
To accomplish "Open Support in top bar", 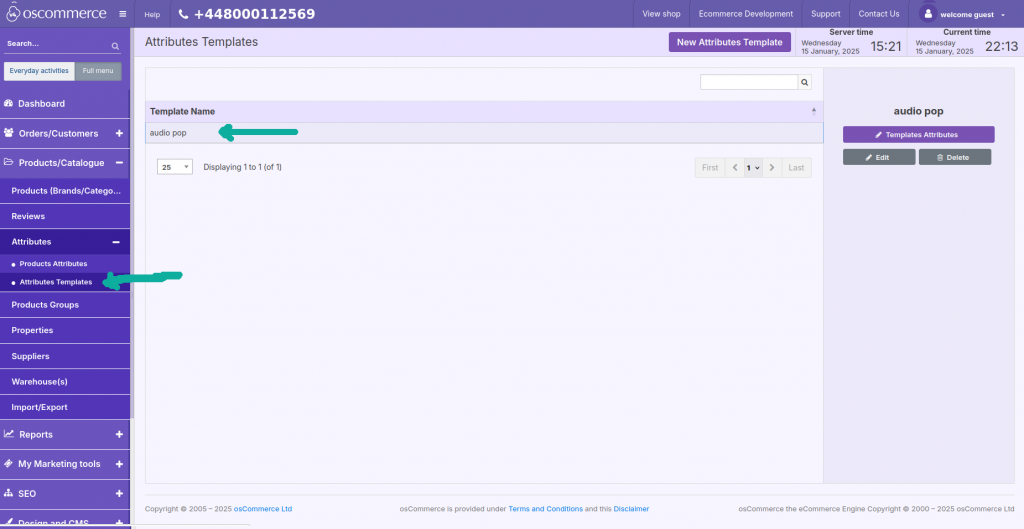I will (825, 14).
